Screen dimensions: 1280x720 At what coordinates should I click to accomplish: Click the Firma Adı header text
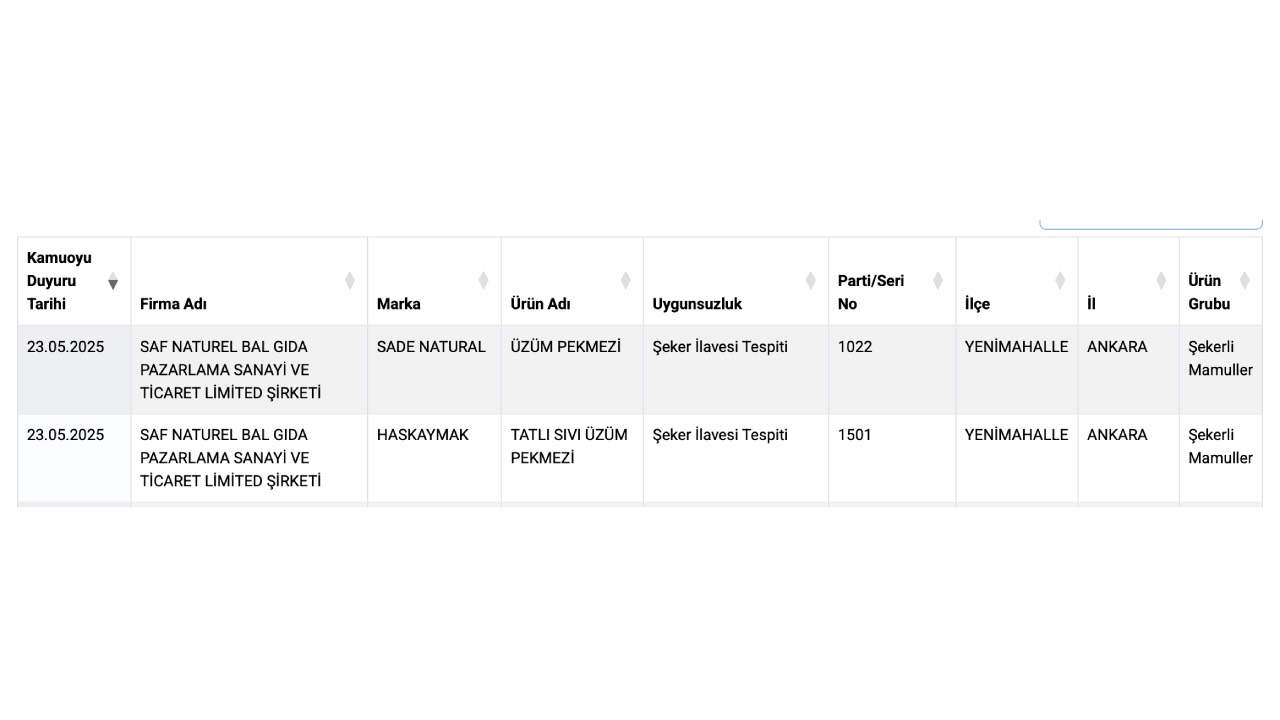click(x=173, y=304)
